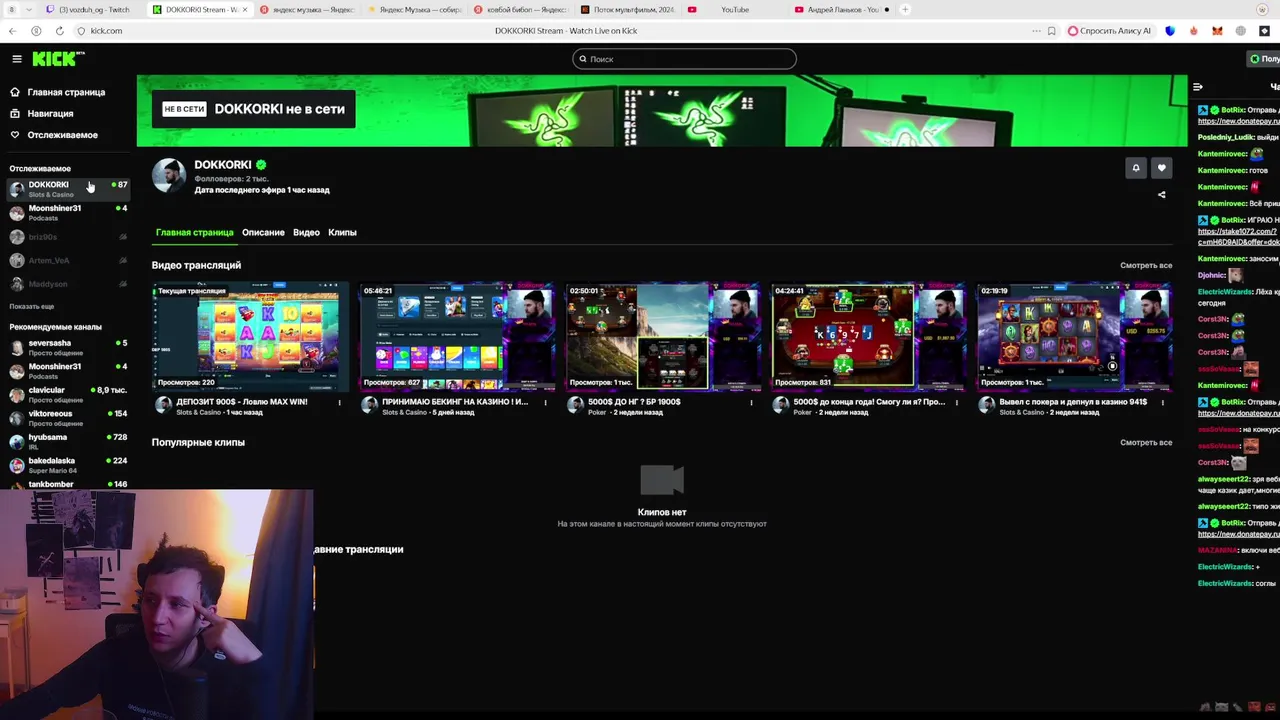
Task: Click chat username Posledniy_Ludik
Action: [1224, 137]
